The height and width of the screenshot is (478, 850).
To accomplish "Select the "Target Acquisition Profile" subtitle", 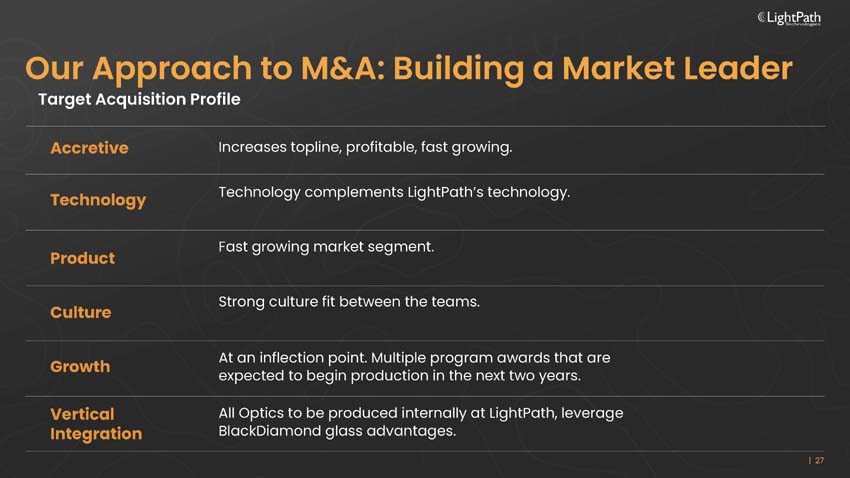I will click(139, 100).
